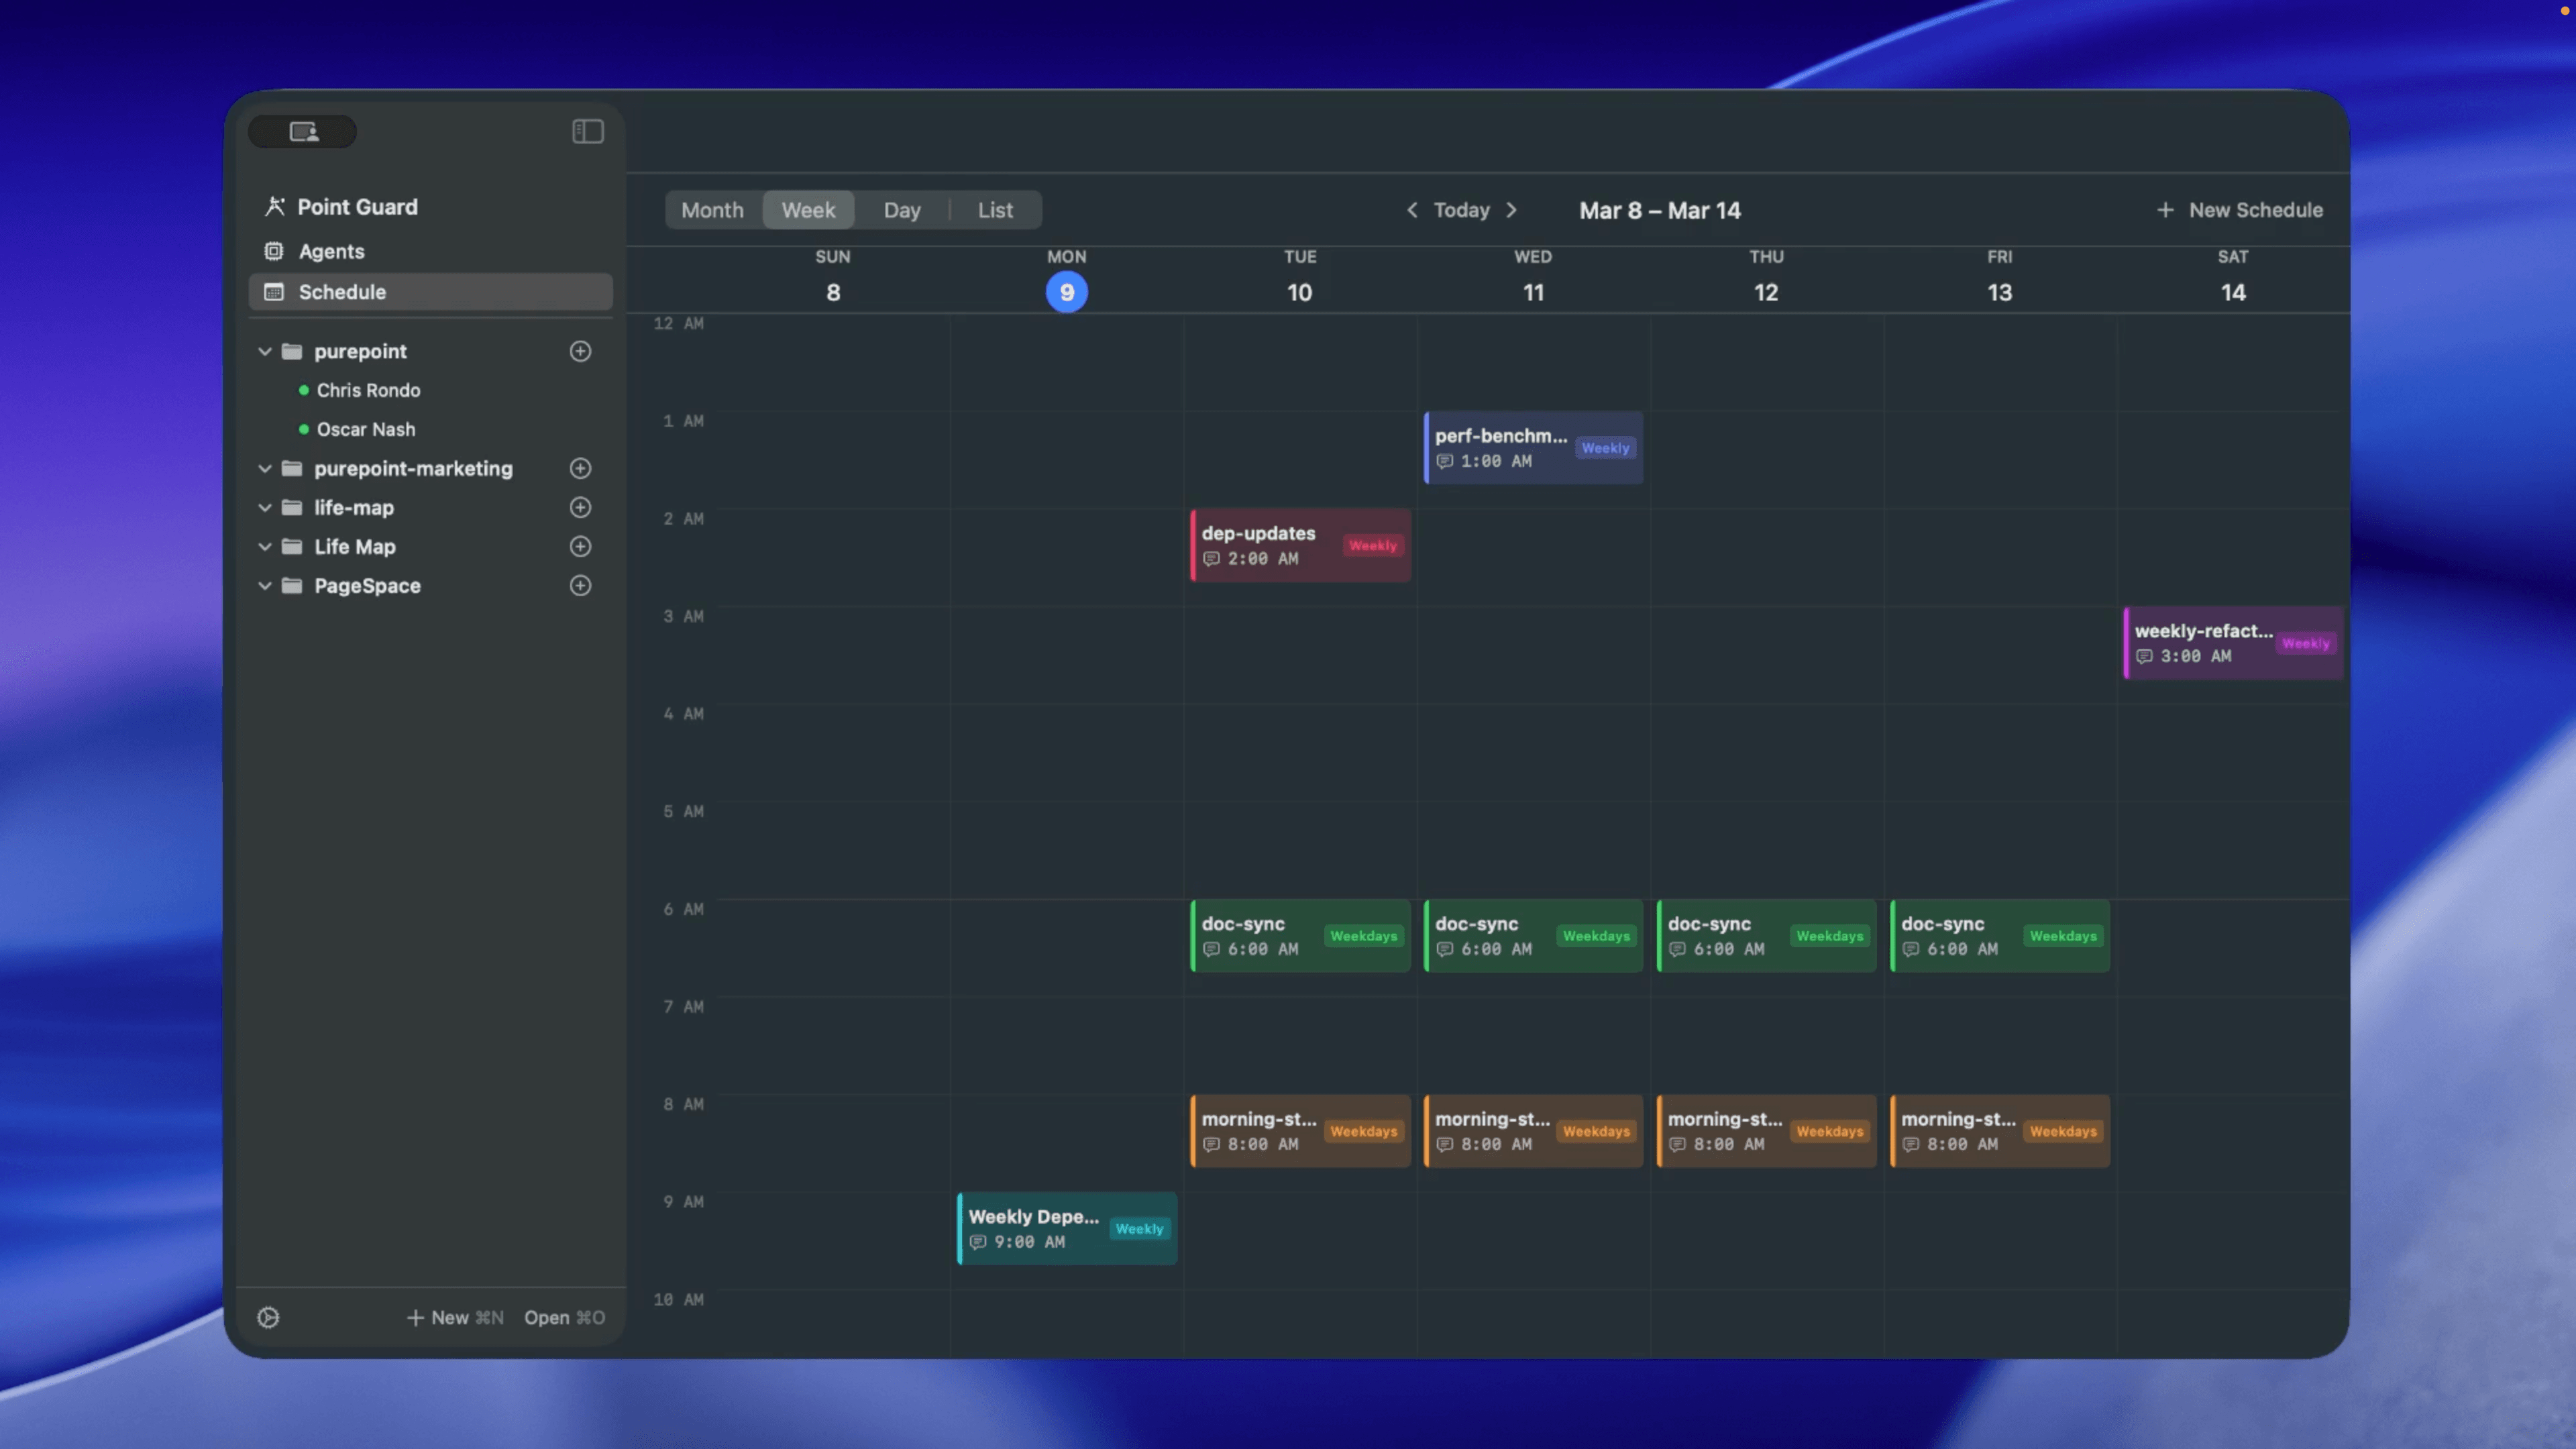Screen dimensions: 2576x1449
Task: Collapse the Life Map folder chevron
Action: pos(265,546)
